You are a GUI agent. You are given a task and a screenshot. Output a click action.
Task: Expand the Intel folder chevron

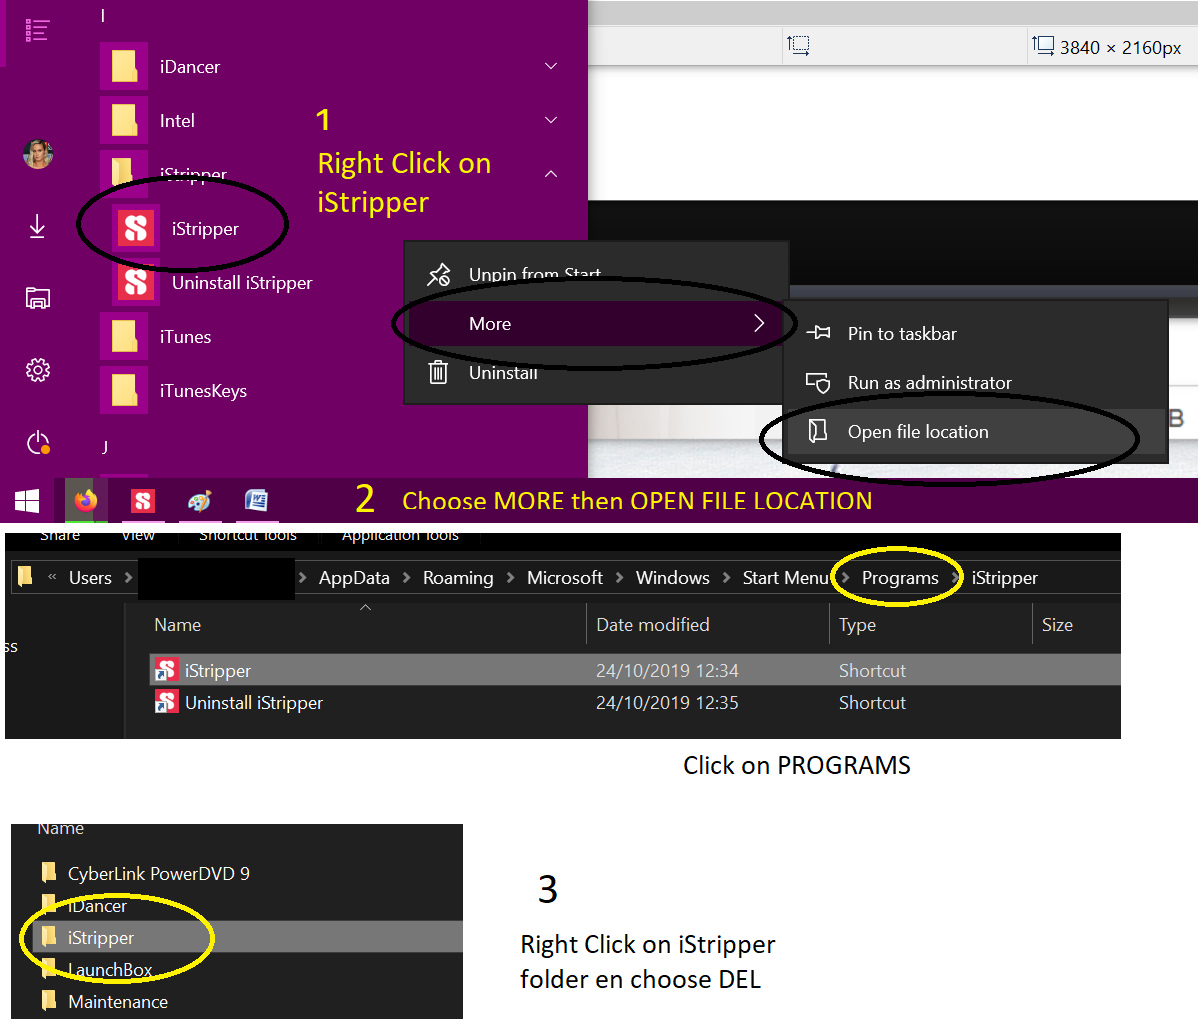tap(551, 121)
